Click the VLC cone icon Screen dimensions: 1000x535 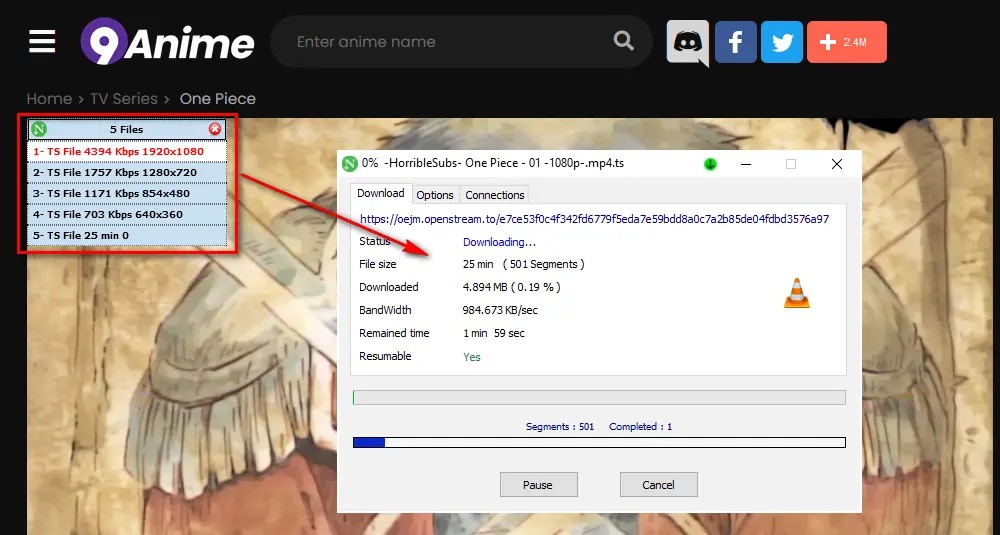pos(797,292)
